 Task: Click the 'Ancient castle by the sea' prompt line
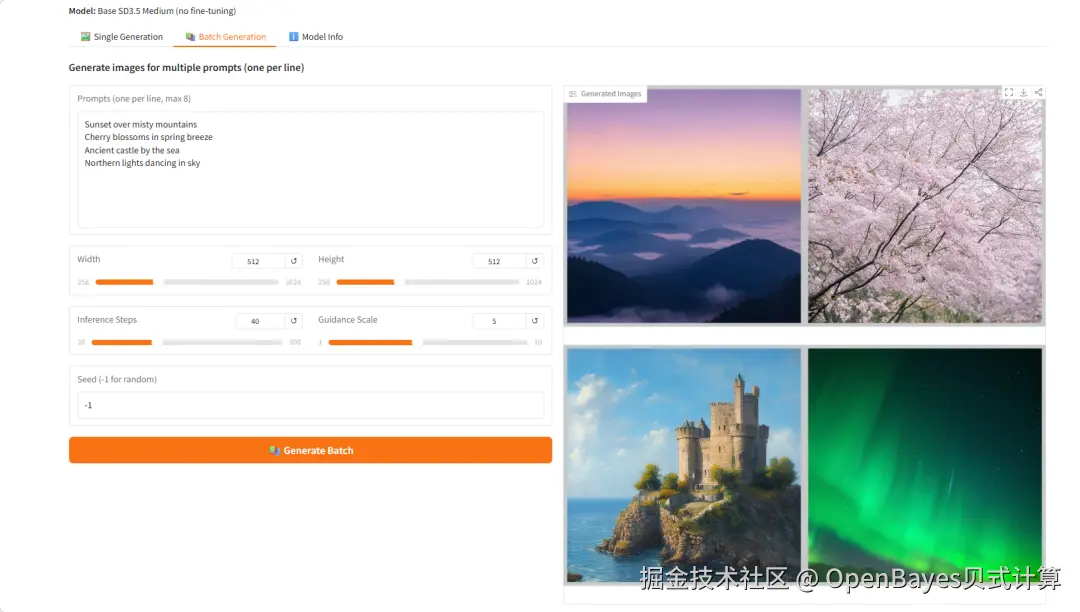(x=132, y=150)
